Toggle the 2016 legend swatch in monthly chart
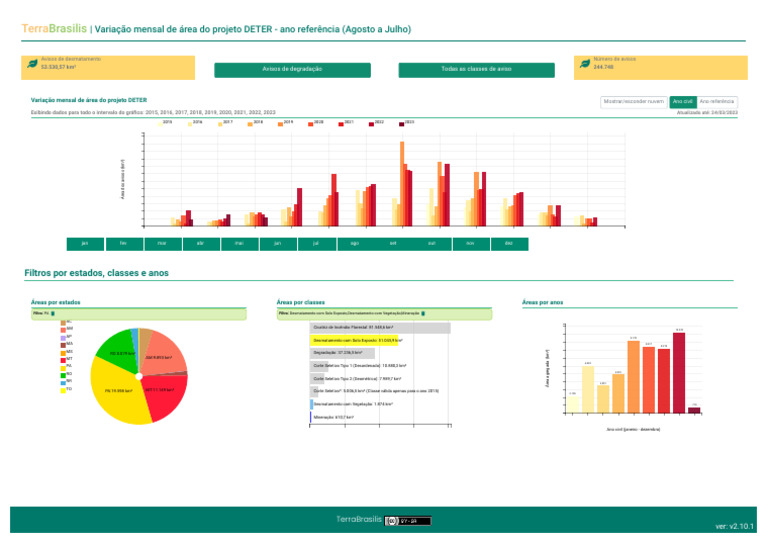The width and height of the screenshot is (768, 543). click(190, 124)
